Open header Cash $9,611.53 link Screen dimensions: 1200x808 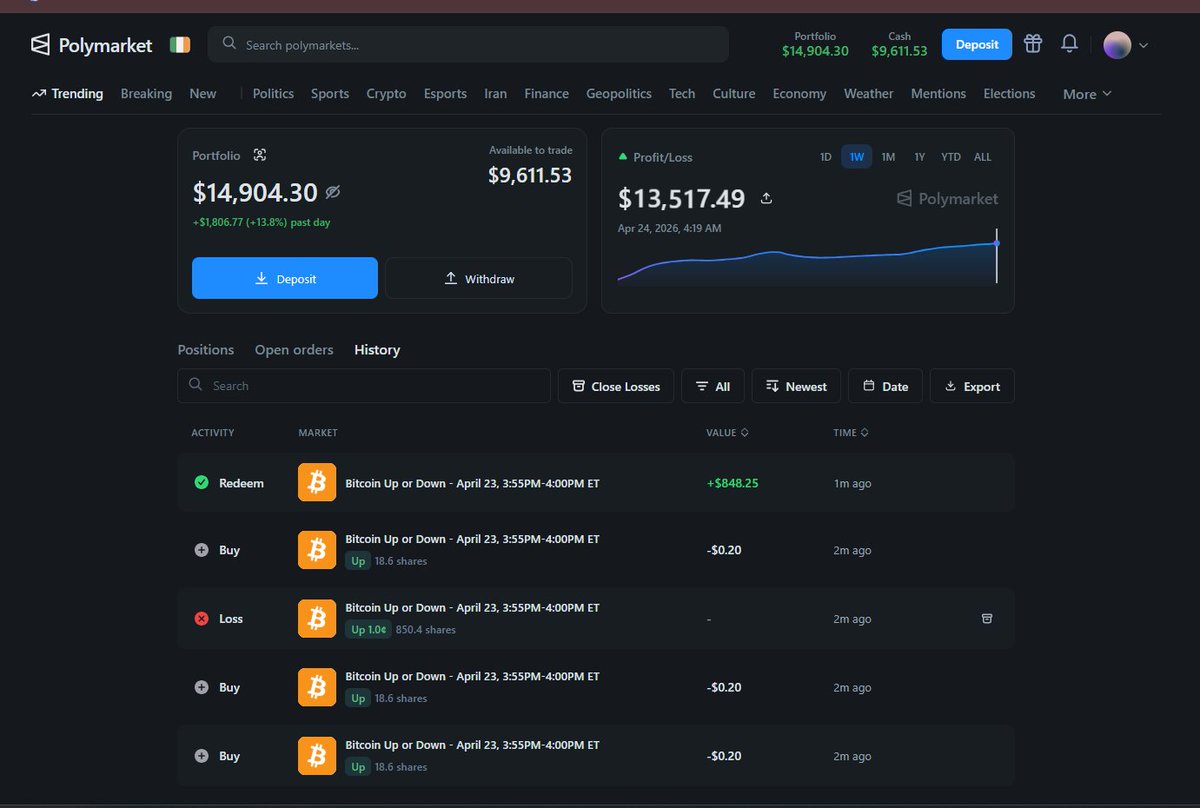pos(899,44)
